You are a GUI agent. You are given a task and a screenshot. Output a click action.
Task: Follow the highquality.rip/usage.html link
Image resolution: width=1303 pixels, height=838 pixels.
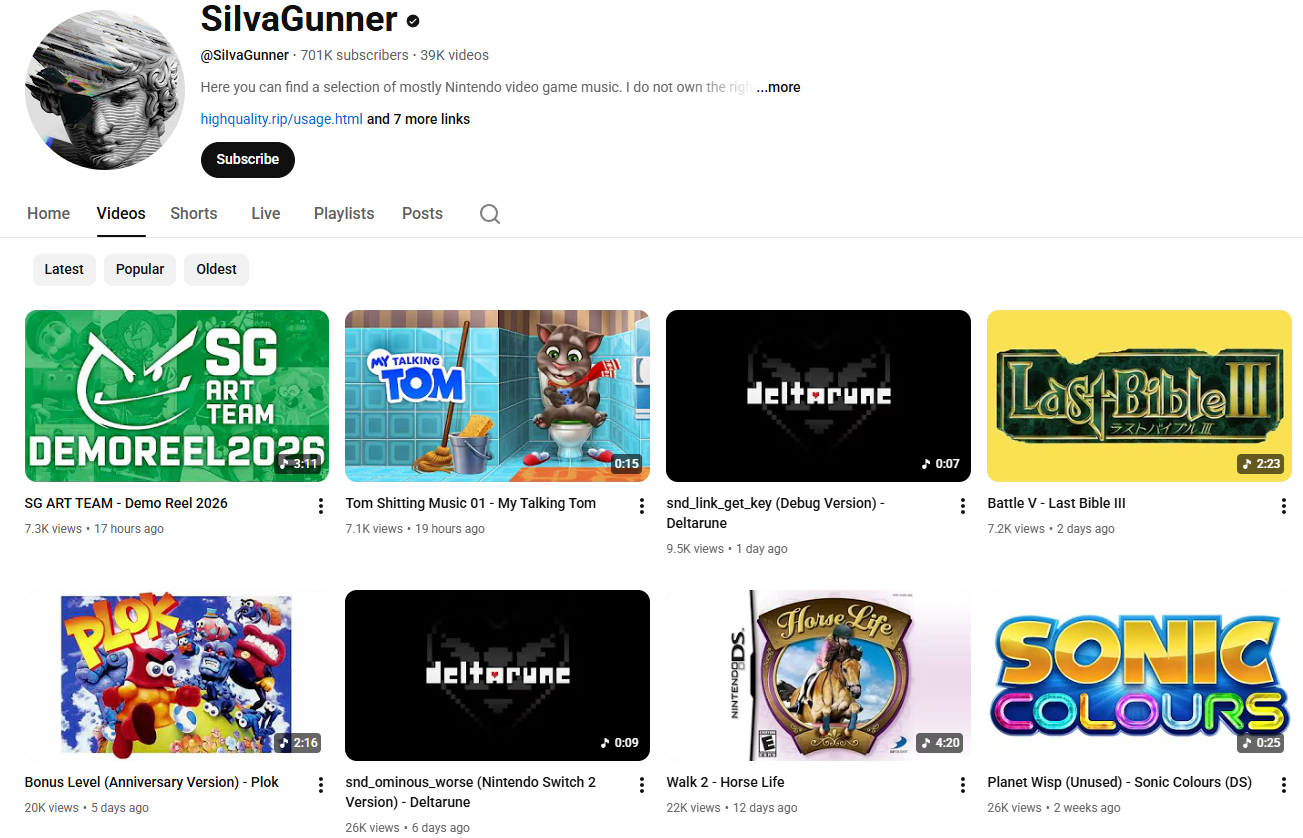click(281, 119)
